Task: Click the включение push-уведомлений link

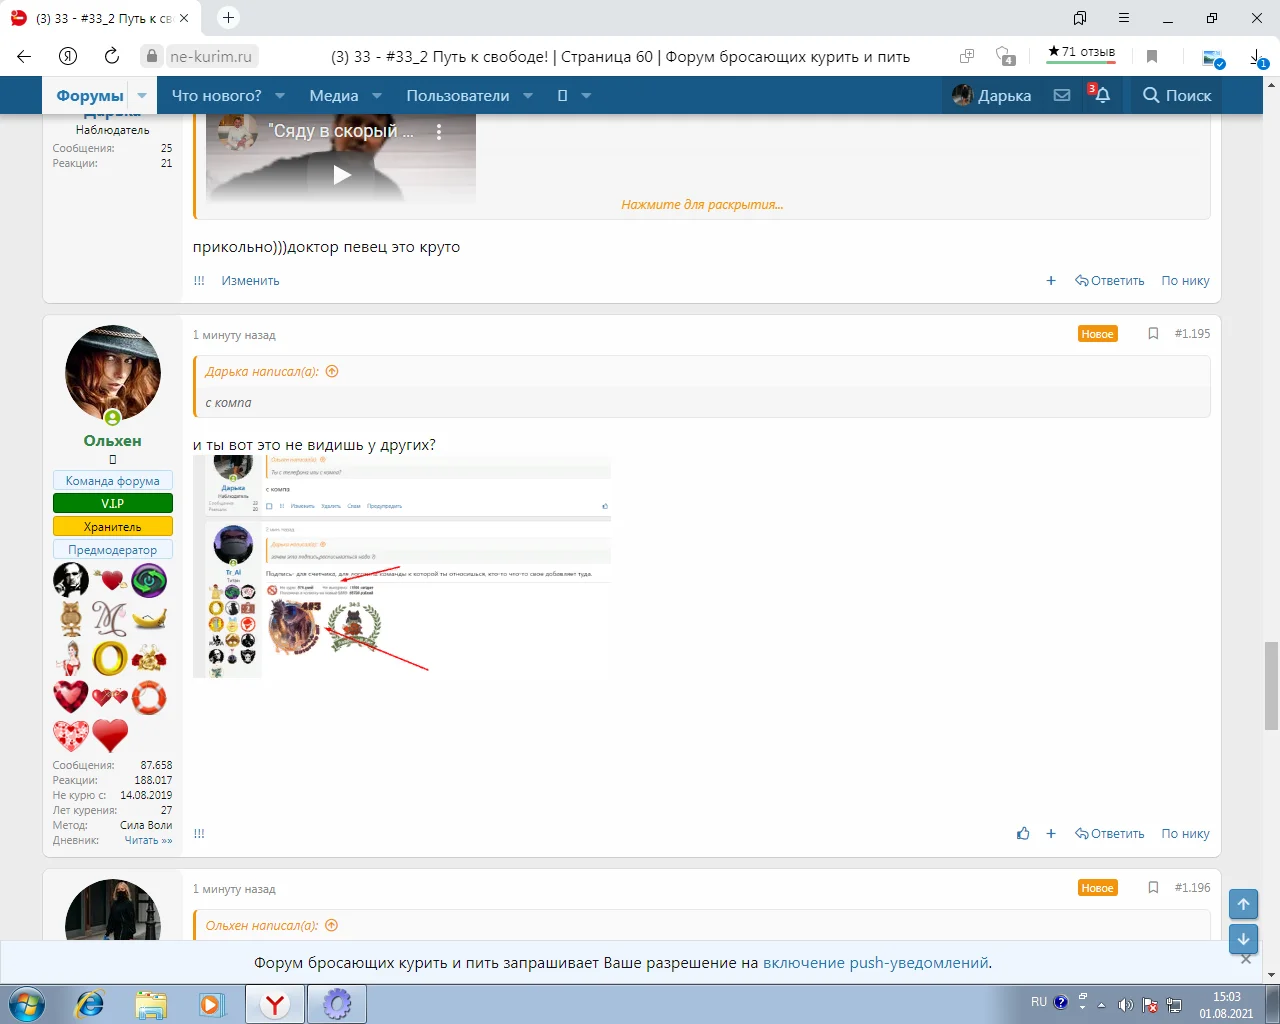Action: [x=876, y=963]
